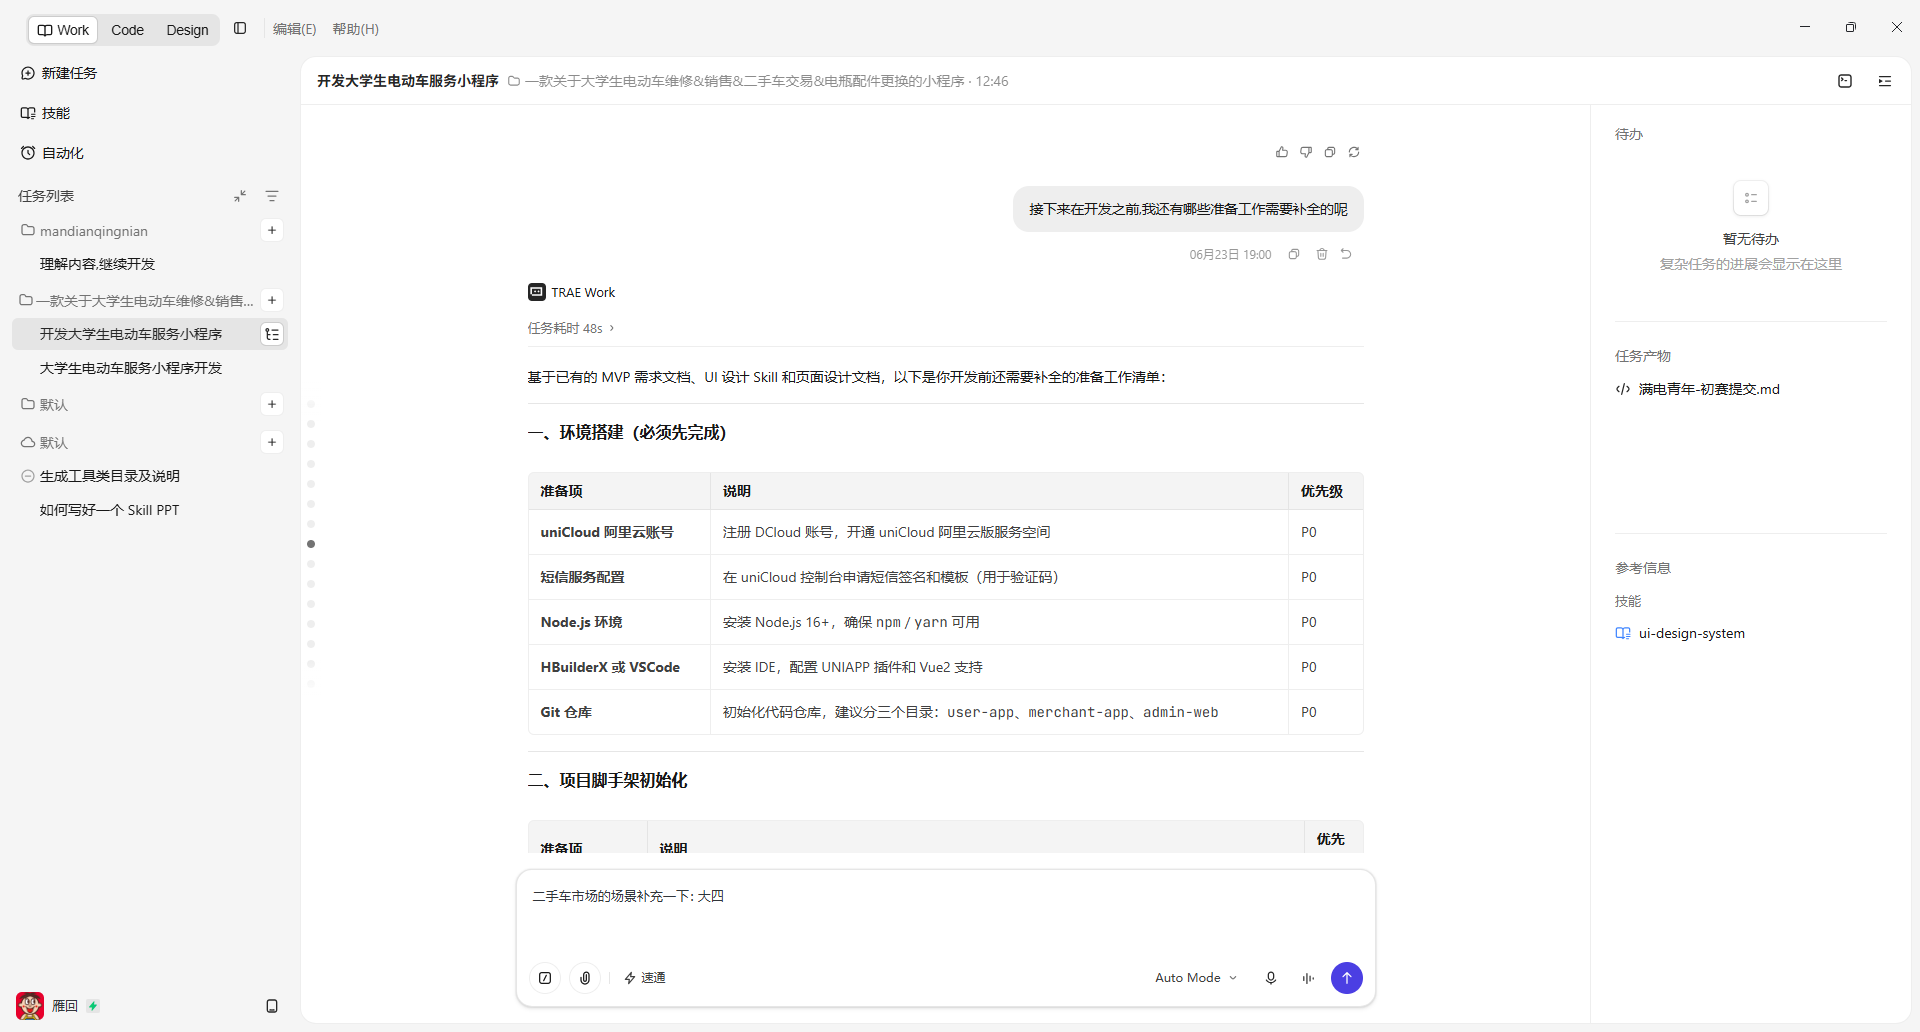Start voice input with microphone icon
The image size is (1920, 1032).
click(x=1271, y=978)
